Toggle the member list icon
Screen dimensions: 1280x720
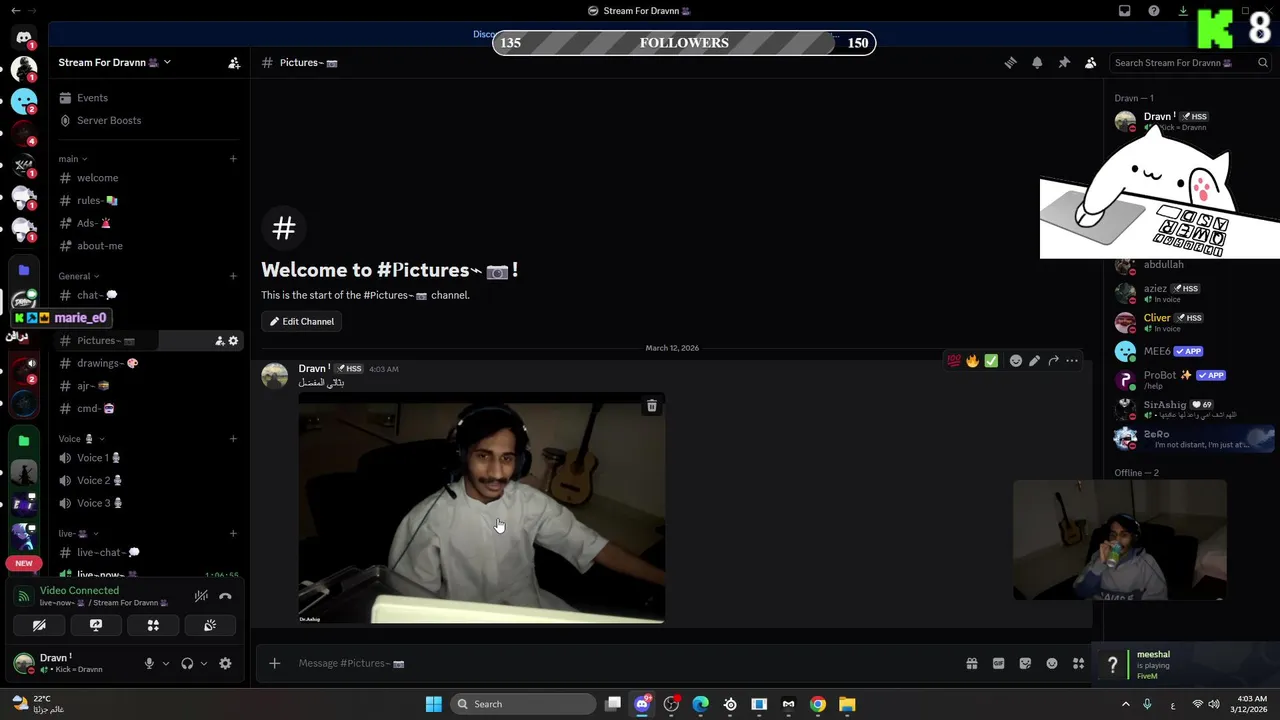coord(1091,62)
